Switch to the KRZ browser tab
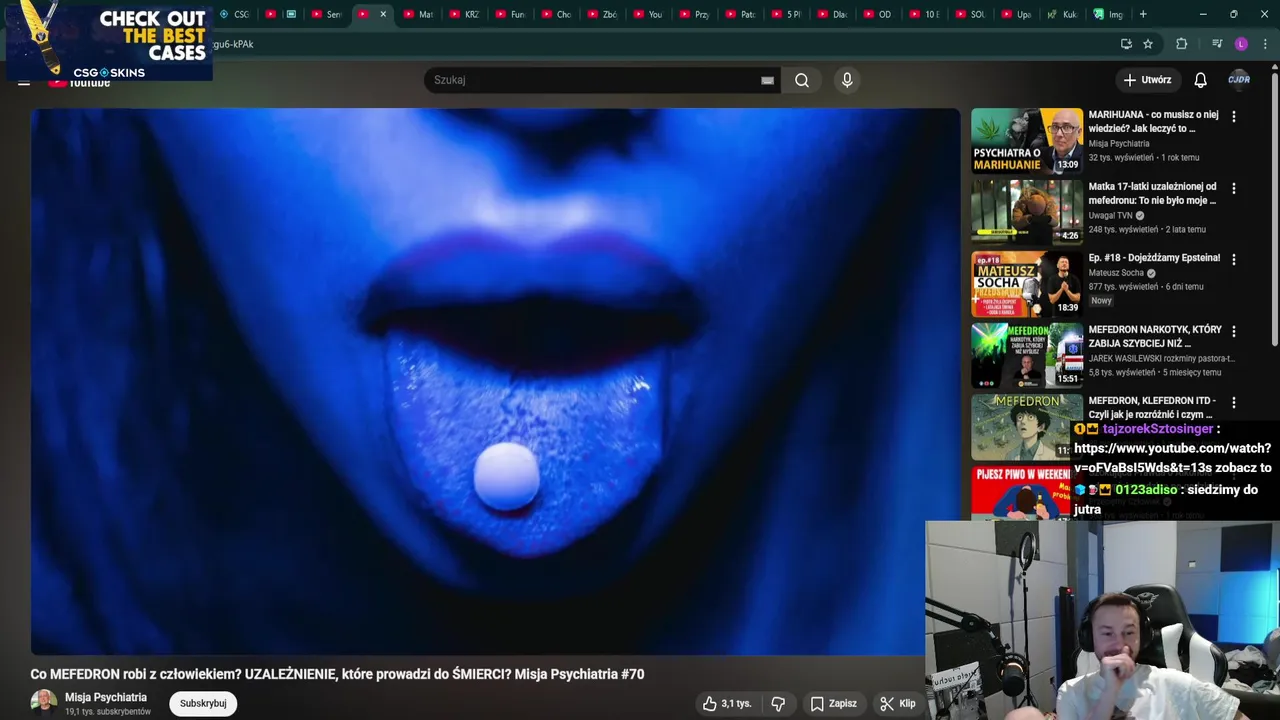The width and height of the screenshot is (1280, 720). pos(464,14)
